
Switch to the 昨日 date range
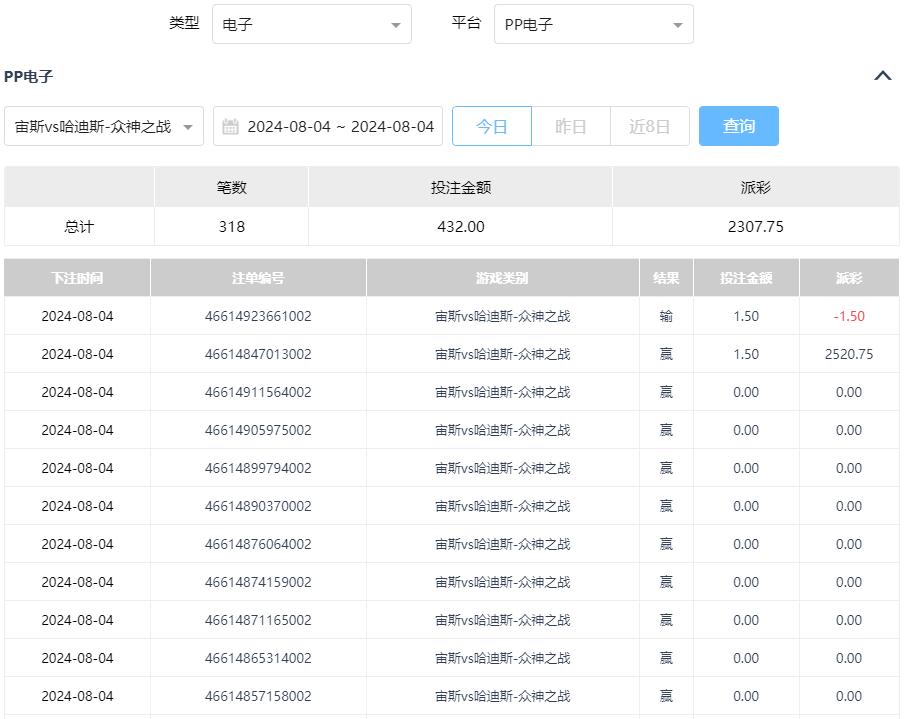(570, 127)
